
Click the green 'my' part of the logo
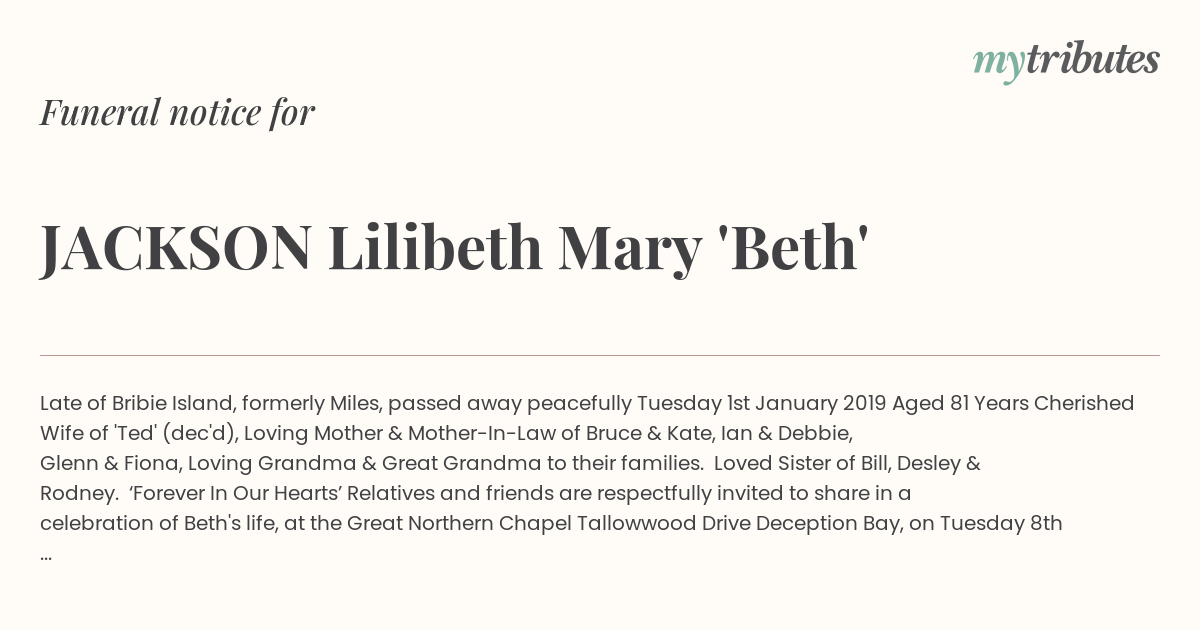(x=998, y=62)
